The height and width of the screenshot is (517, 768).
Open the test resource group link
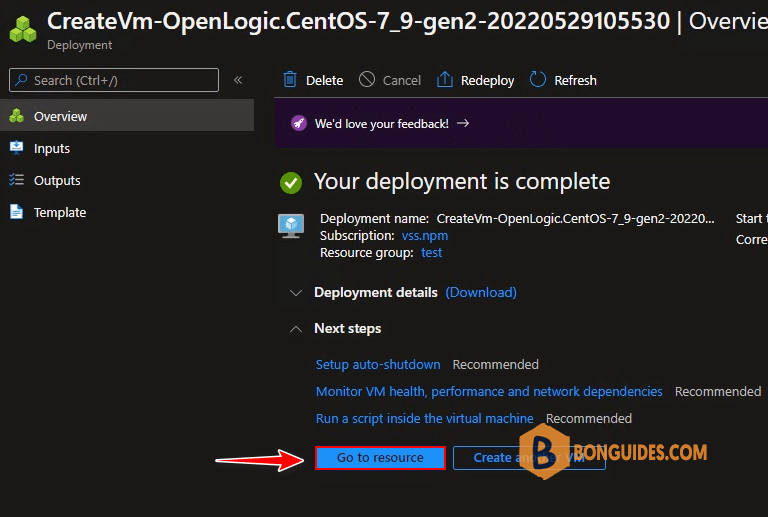(x=432, y=253)
